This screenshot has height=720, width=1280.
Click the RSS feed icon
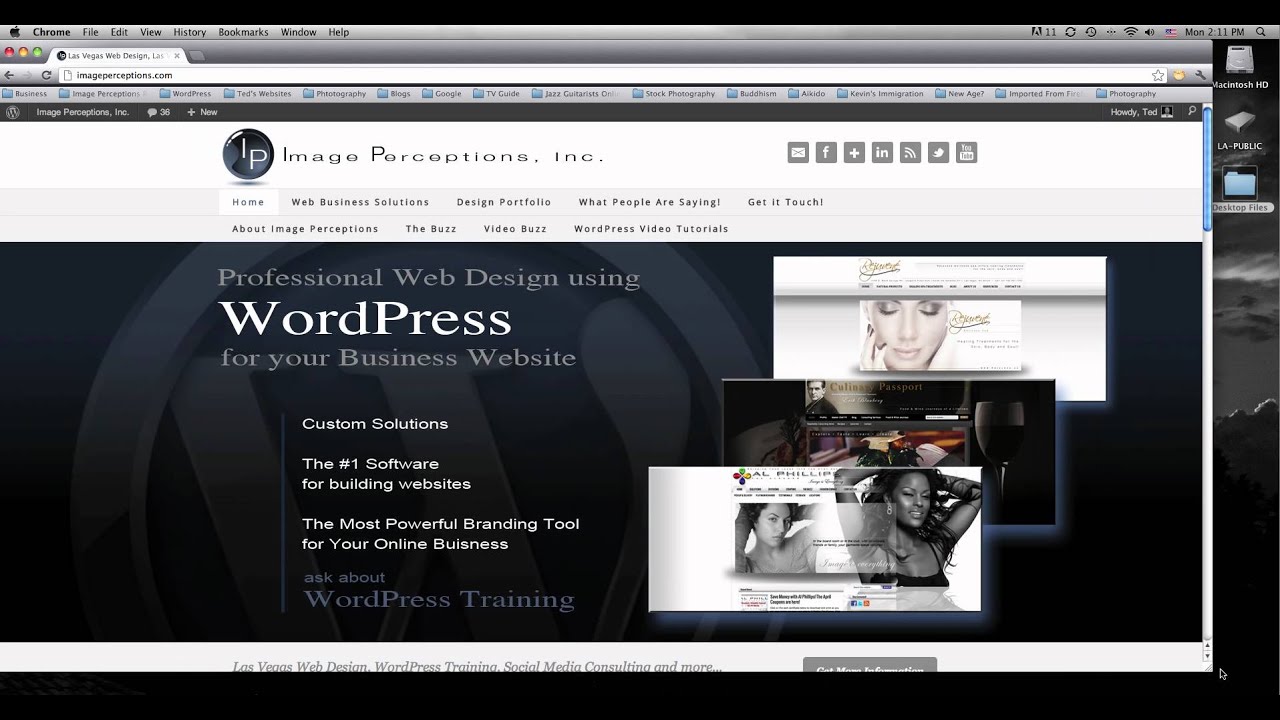910,152
